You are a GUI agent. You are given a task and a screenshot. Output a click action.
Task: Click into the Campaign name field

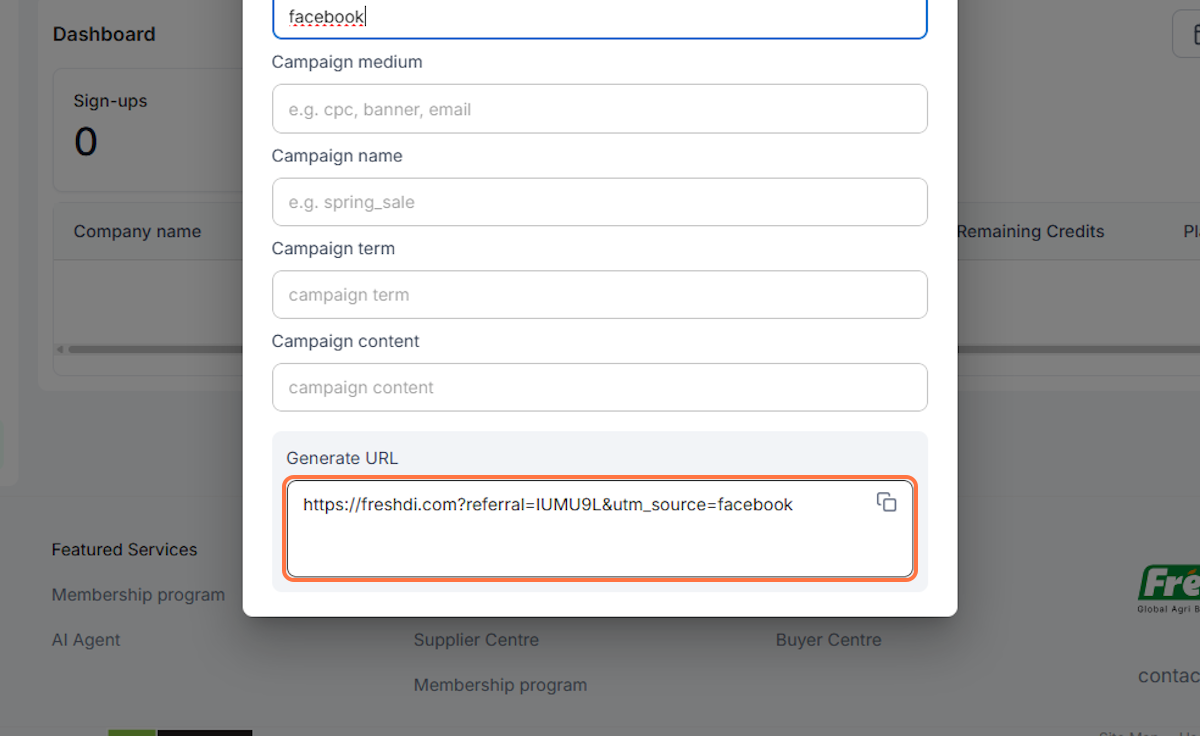599,202
